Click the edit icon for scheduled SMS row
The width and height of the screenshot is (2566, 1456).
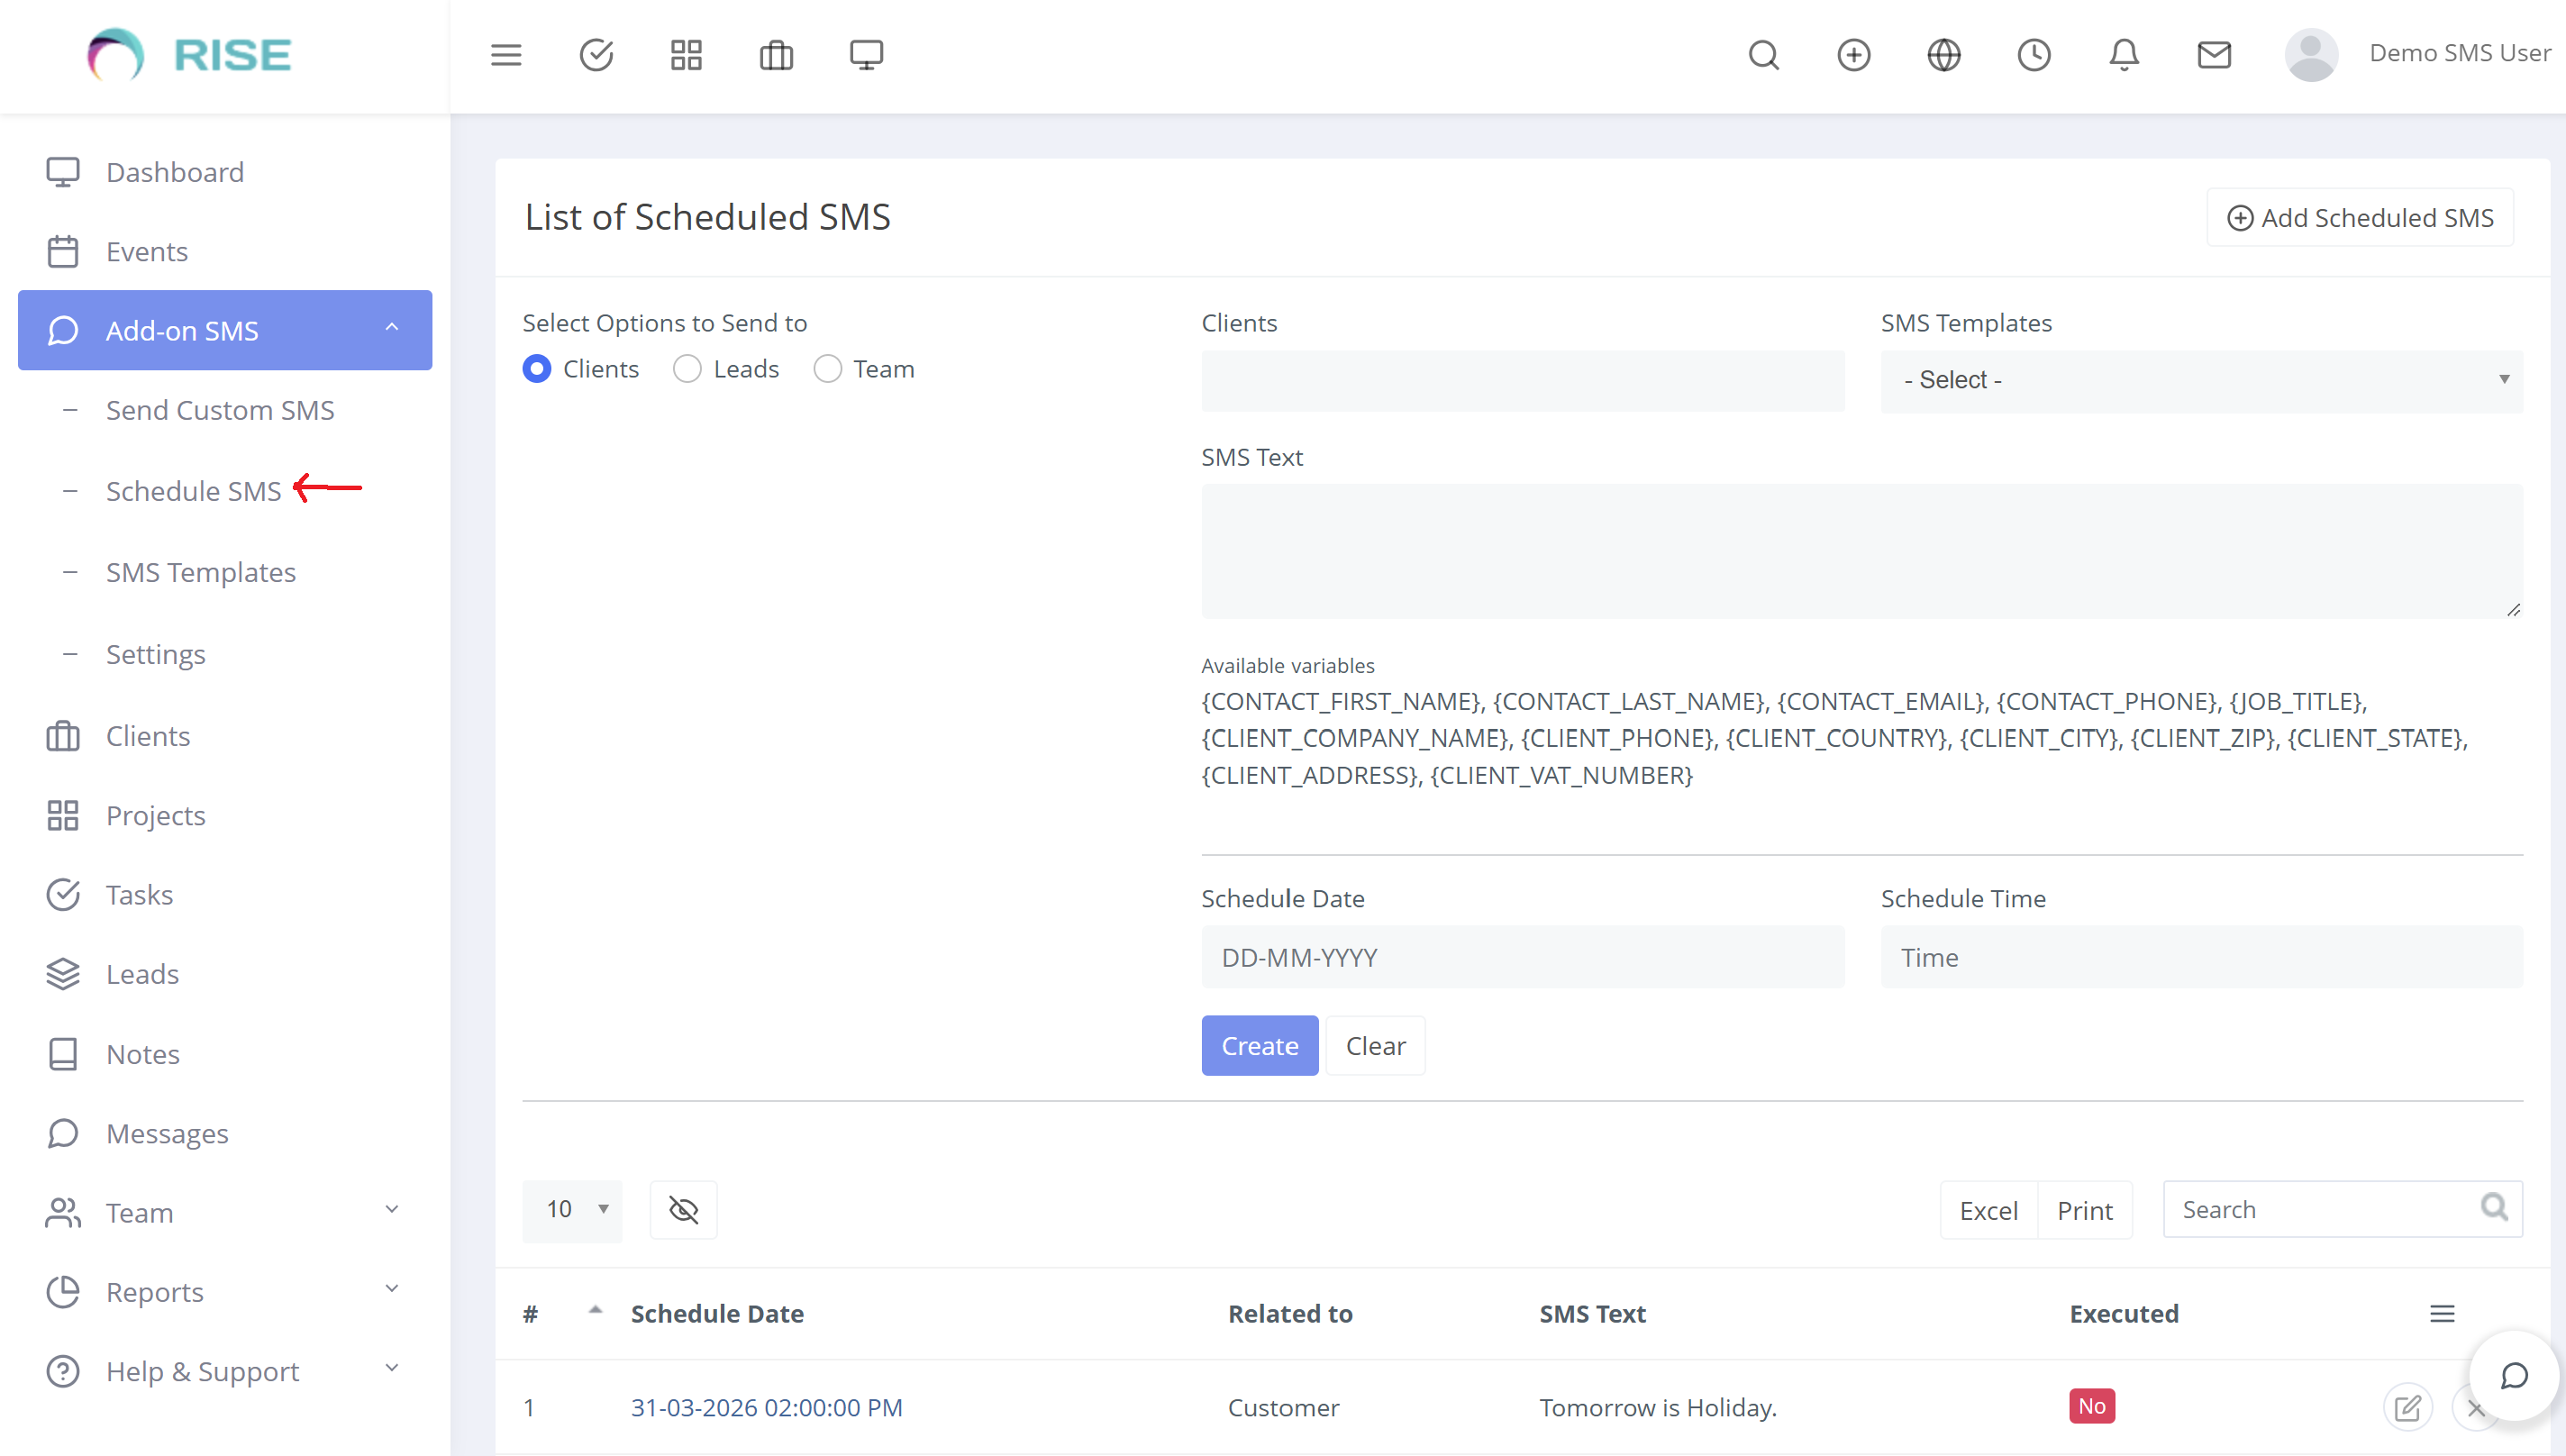[2407, 1408]
